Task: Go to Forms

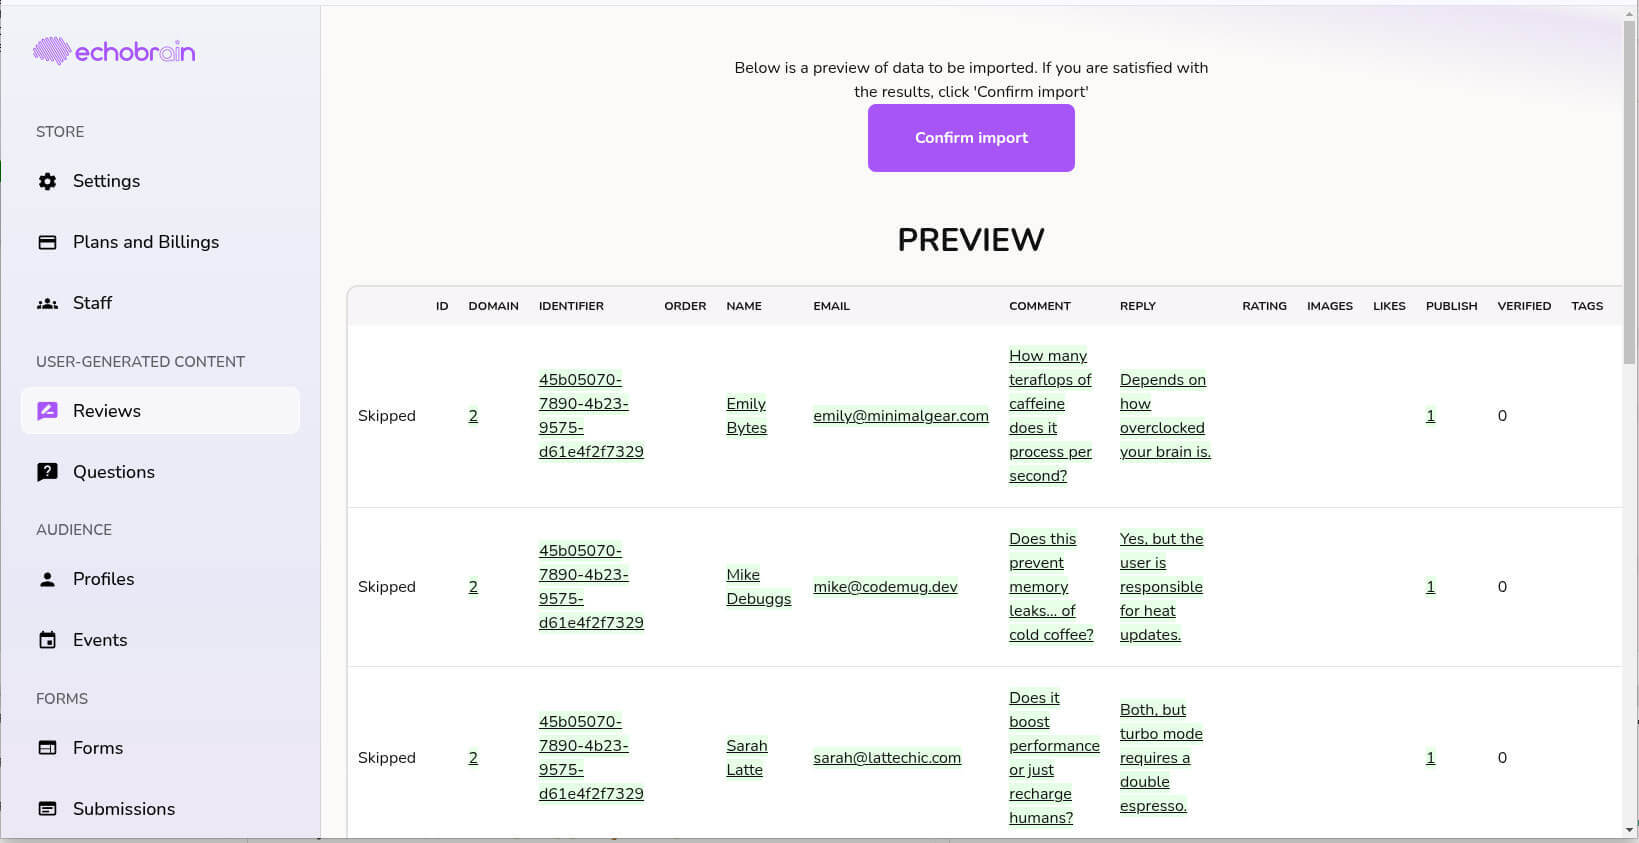Action: pos(160,748)
